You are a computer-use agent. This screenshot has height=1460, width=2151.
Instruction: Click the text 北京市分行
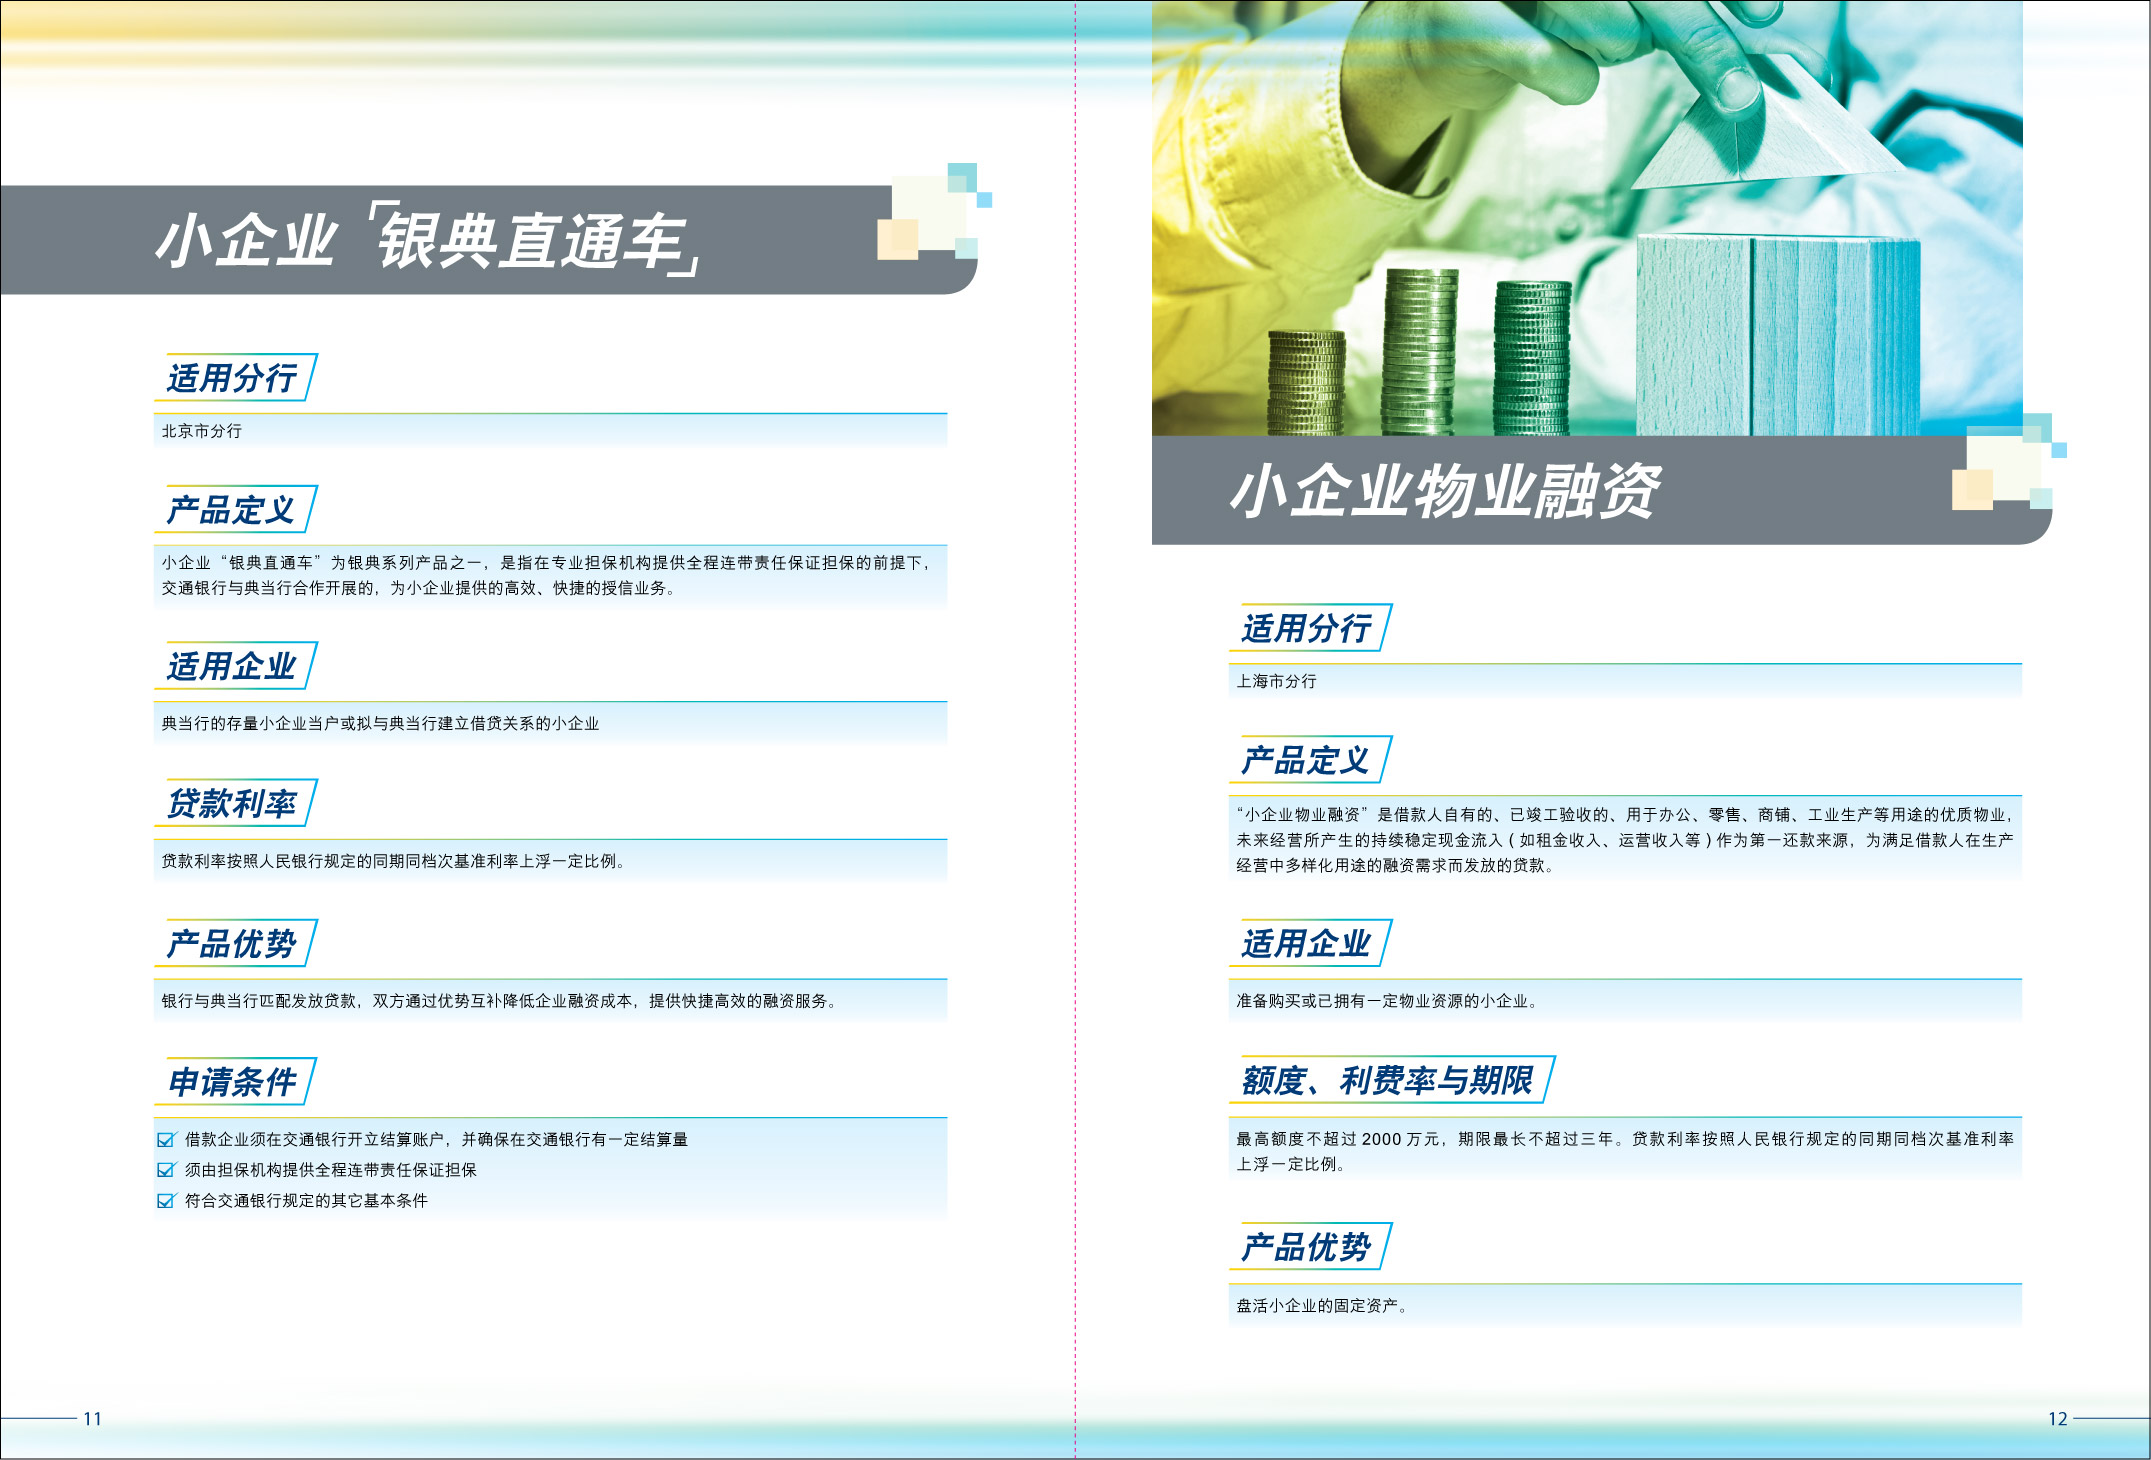click(x=202, y=431)
